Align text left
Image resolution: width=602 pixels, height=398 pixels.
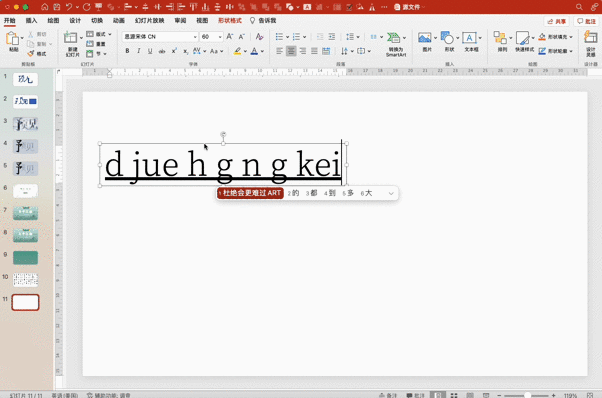point(280,51)
